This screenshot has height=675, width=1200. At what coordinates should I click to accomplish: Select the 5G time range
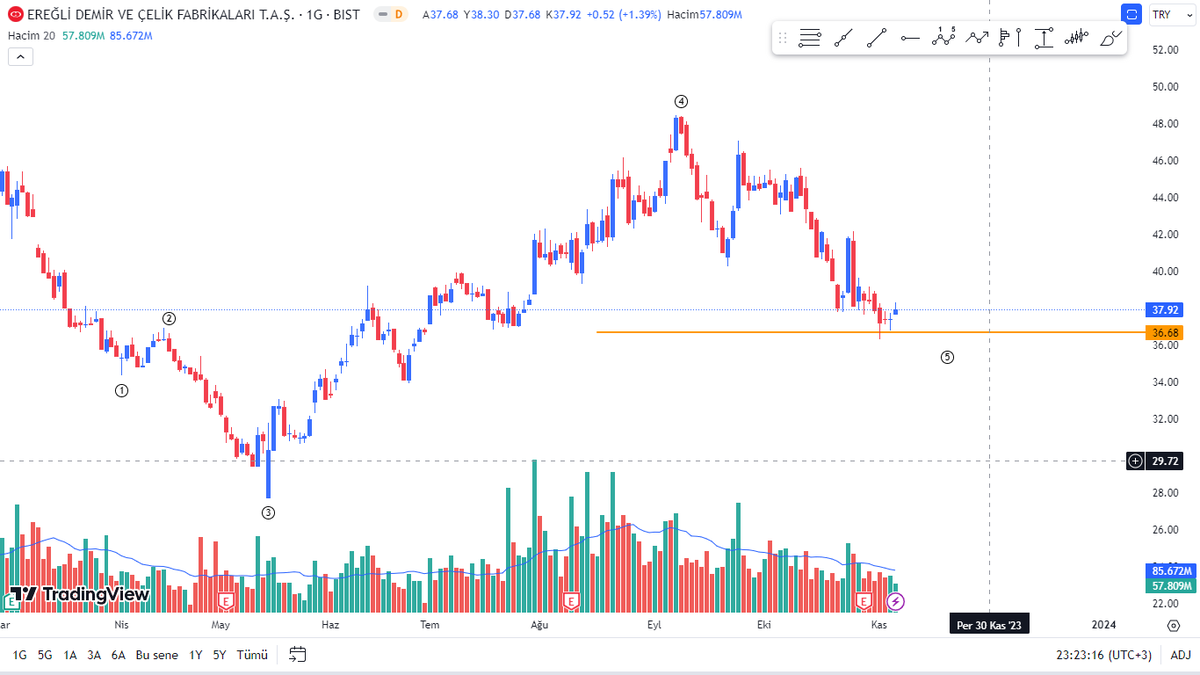45,655
